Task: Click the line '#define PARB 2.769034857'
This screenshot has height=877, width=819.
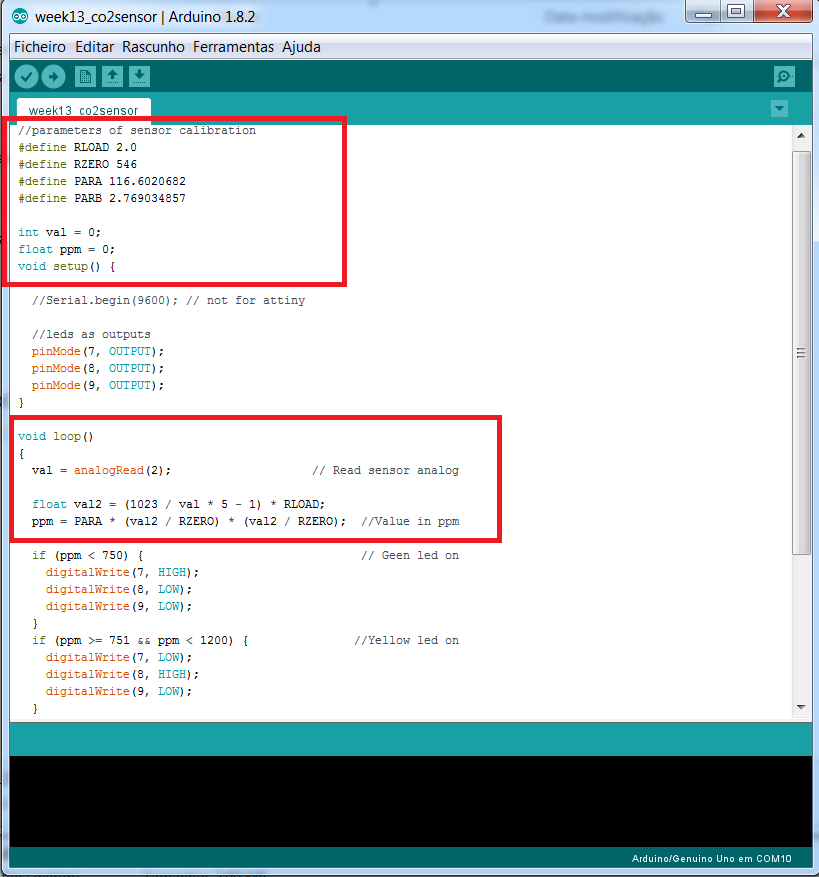Action: tap(102, 199)
